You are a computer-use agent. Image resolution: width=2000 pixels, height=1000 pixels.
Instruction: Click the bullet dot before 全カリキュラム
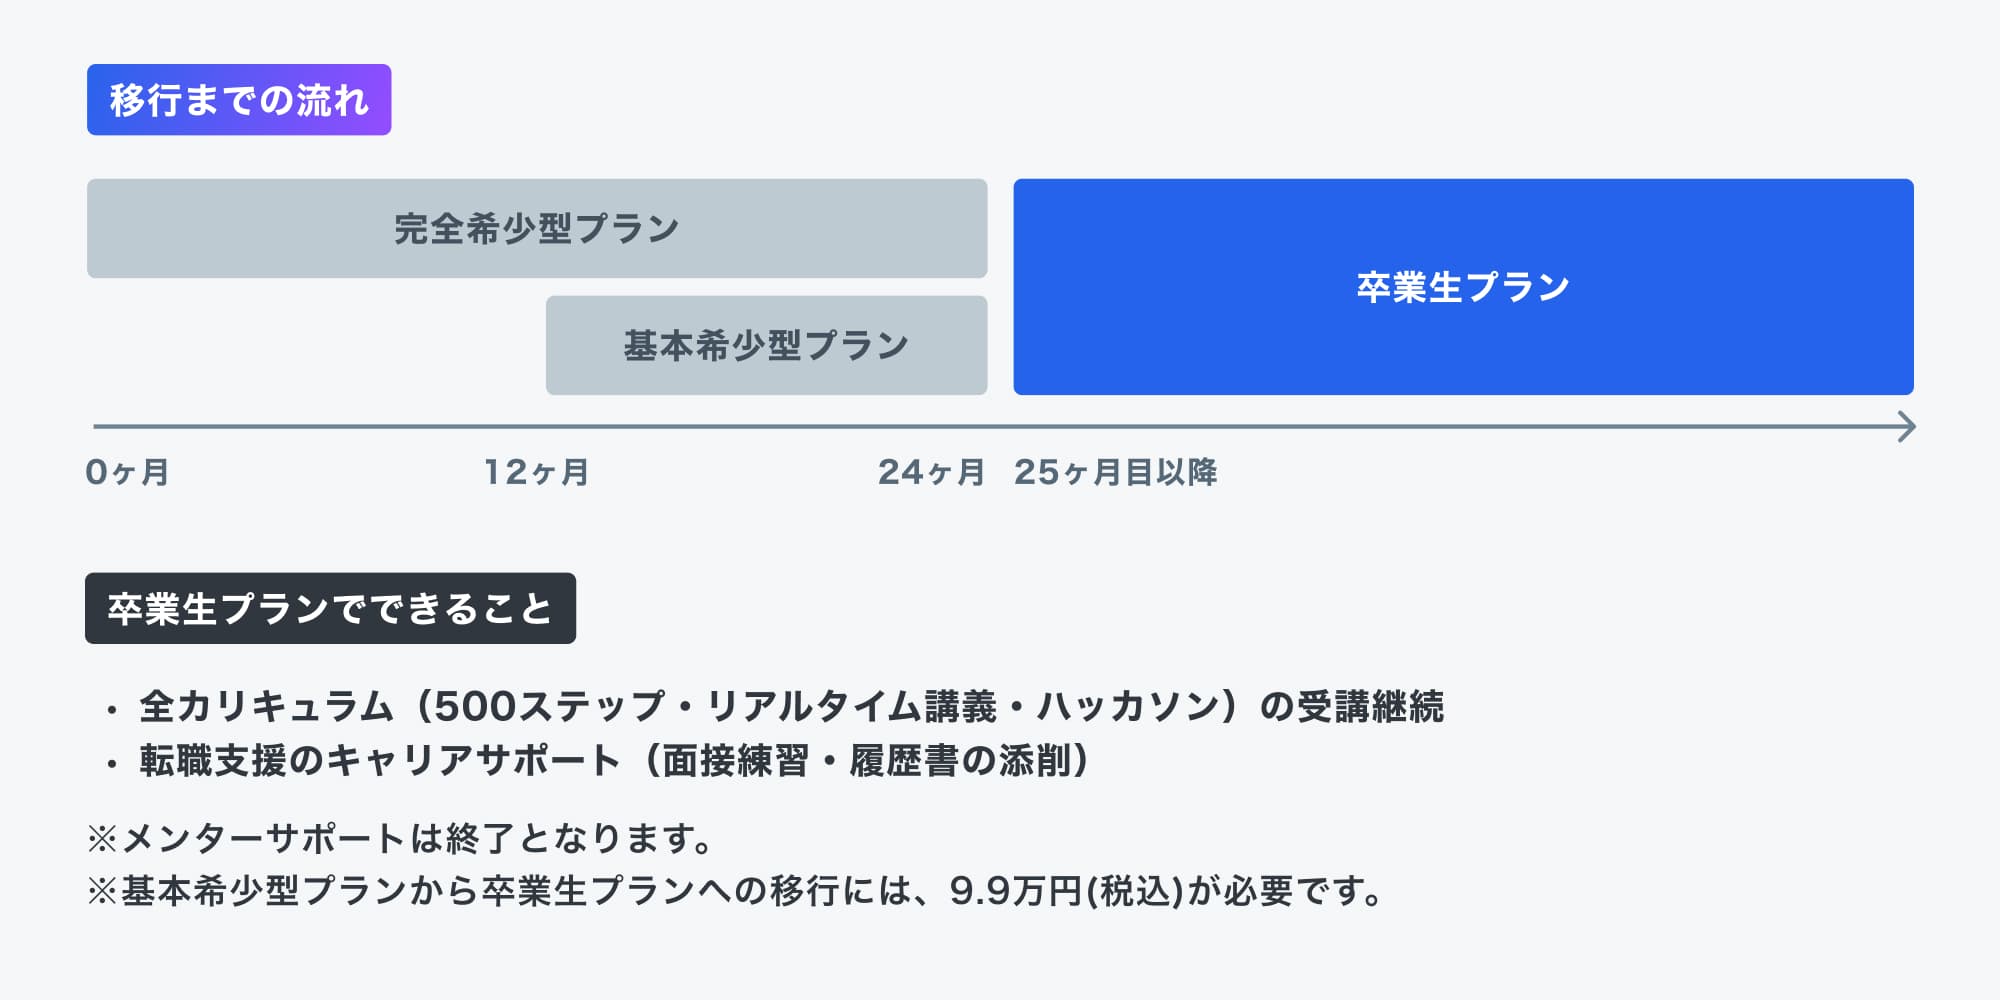click(112, 711)
